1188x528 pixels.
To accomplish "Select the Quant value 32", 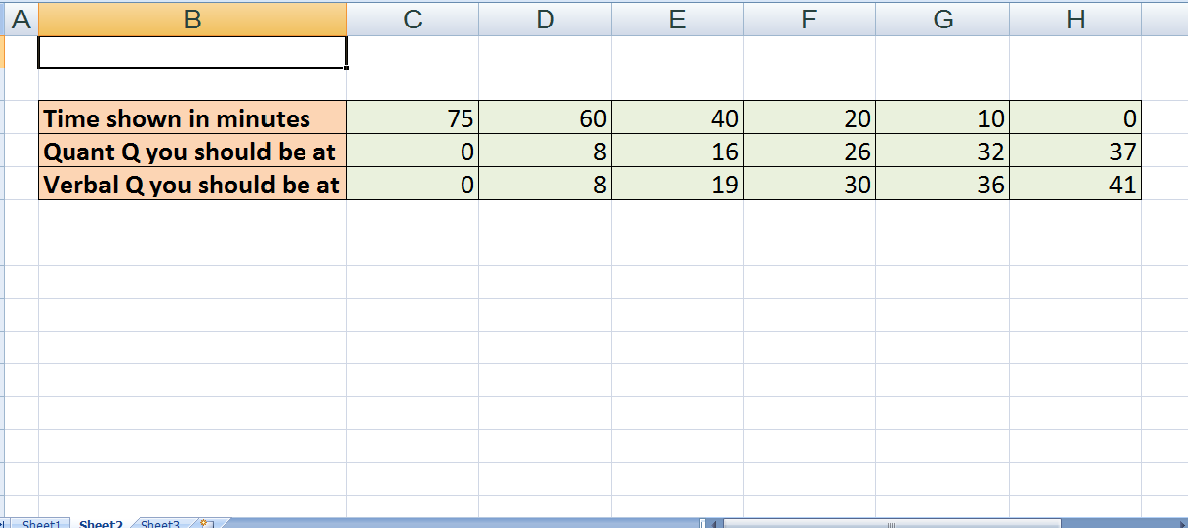I will (x=943, y=151).
